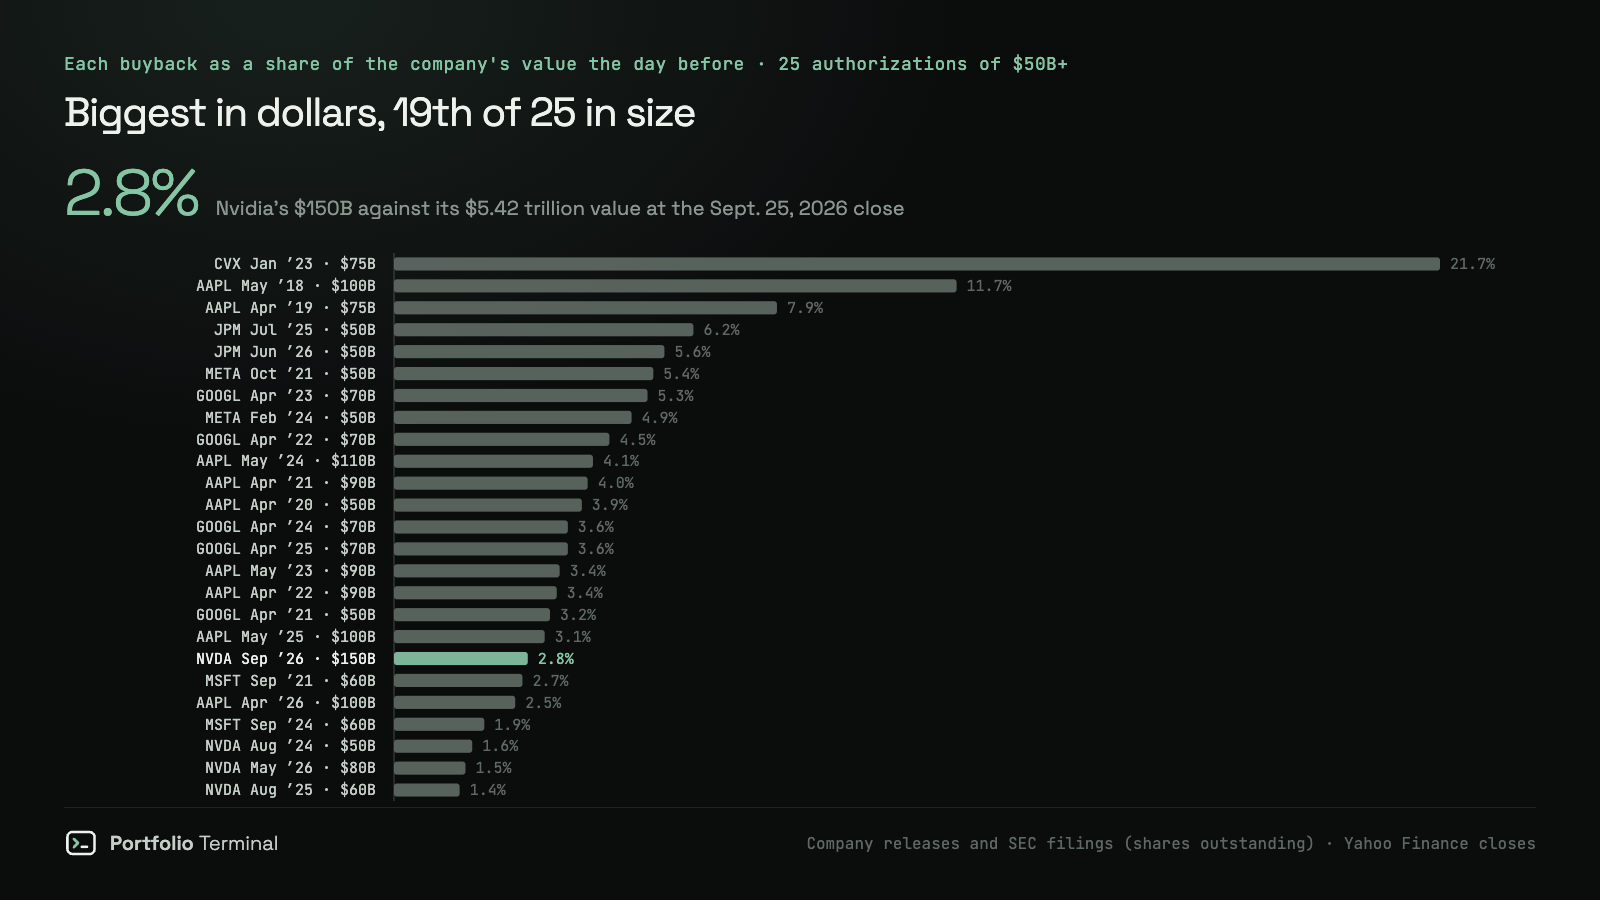Click the Portfolio Terminal brand name

coord(194,843)
